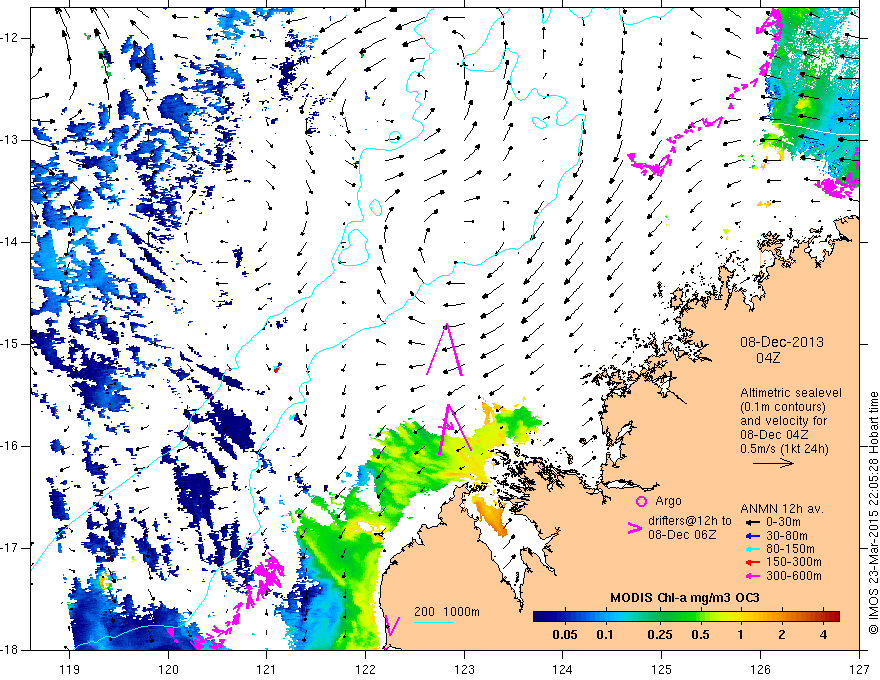Click the 119 longitude axis label

70,669
